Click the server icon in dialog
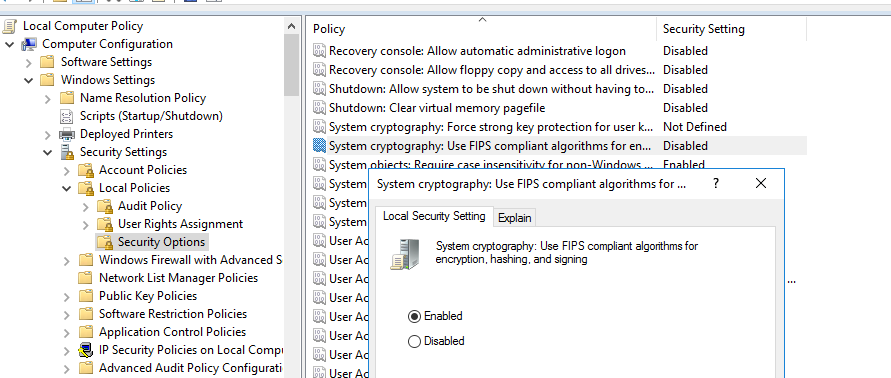The width and height of the screenshot is (891, 378). click(405, 254)
